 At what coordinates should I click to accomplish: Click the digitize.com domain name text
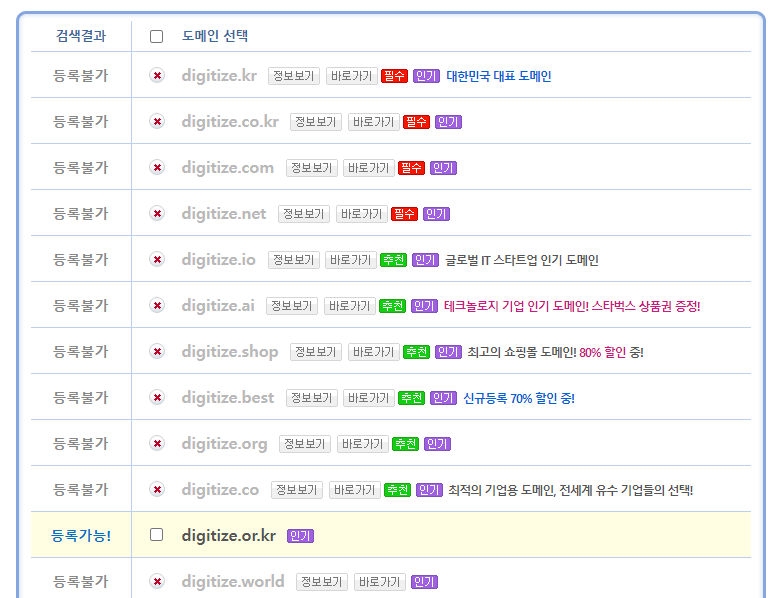[228, 168]
